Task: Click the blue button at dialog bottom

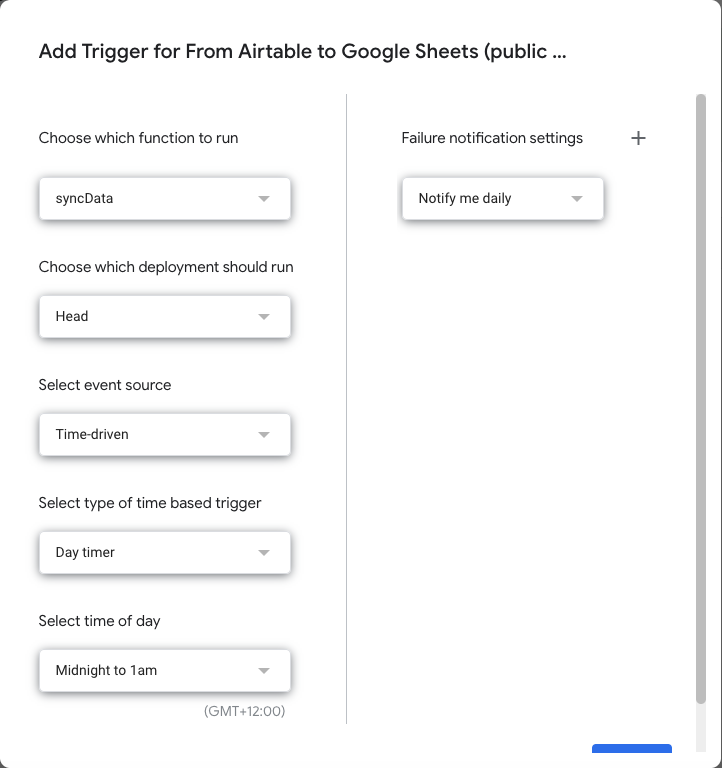Action: (x=632, y=748)
